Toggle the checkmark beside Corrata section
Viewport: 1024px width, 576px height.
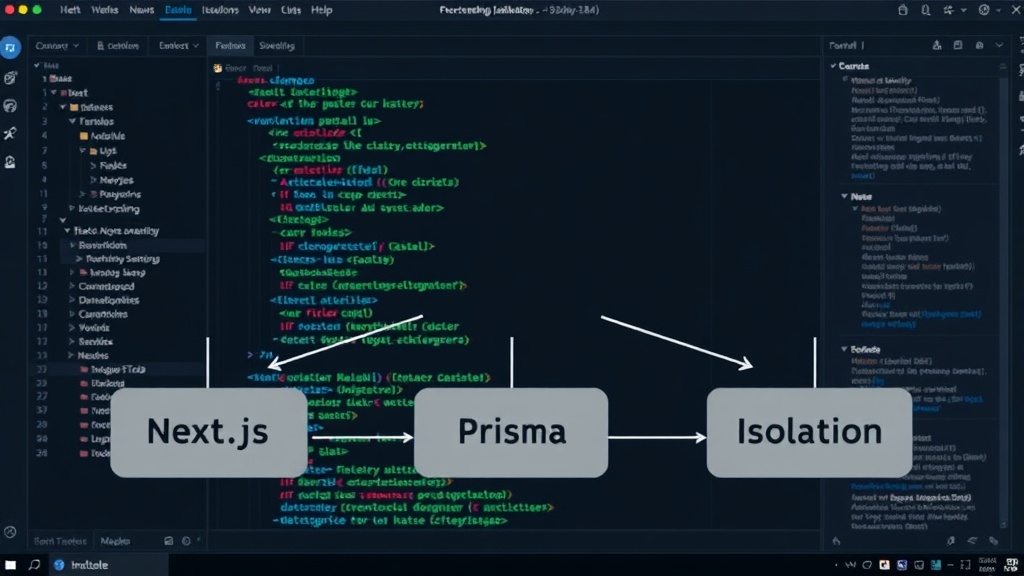click(833, 66)
